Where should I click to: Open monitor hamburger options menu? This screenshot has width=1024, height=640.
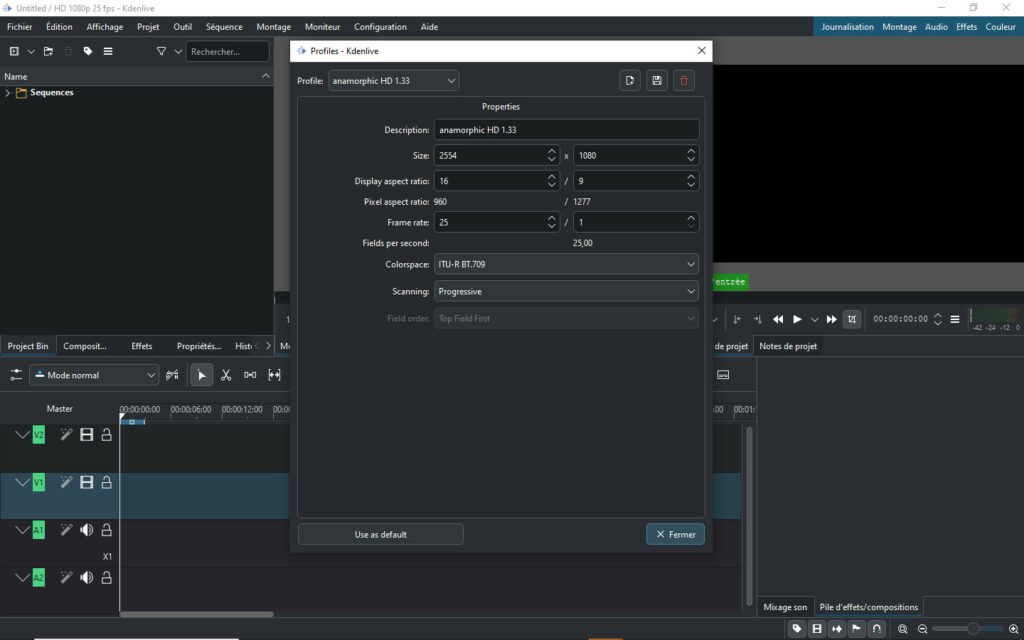tap(955, 319)
